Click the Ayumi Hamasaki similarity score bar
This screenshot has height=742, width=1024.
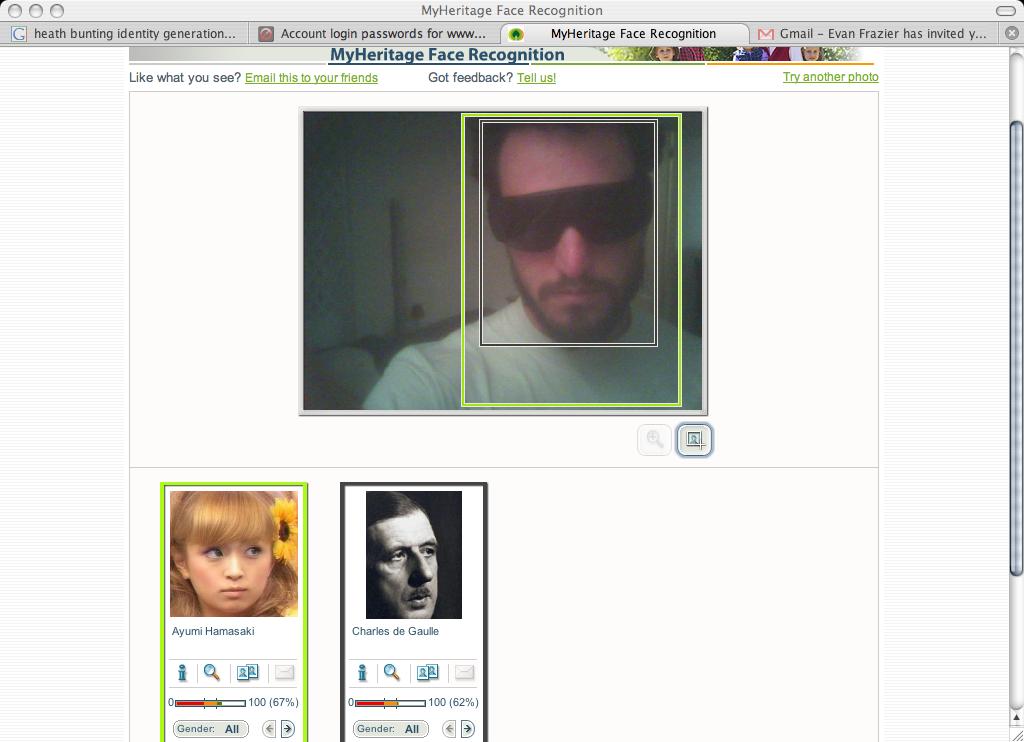(x=210, y=703)
